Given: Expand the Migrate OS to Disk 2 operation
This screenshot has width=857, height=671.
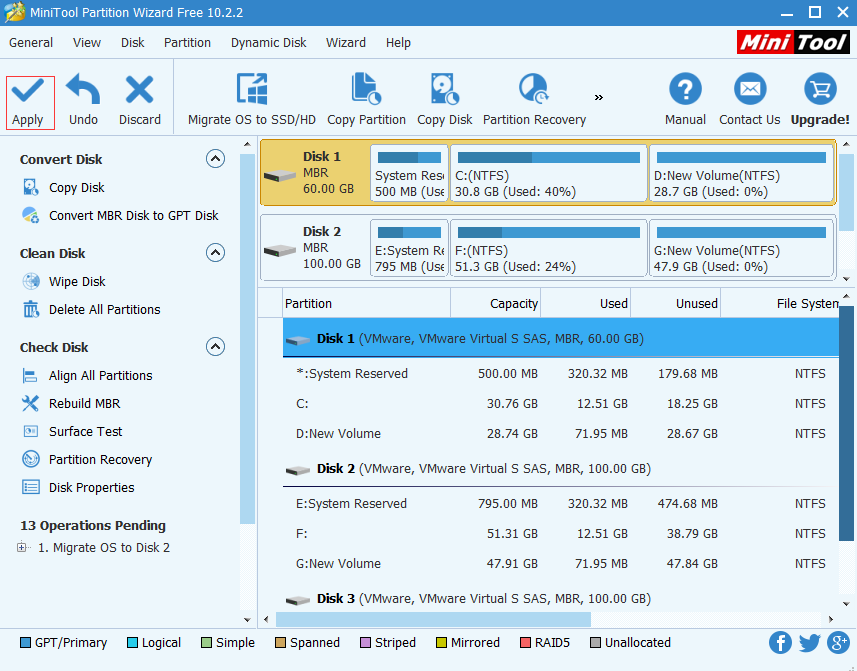Looking at the screenshot, I should 22,547.
